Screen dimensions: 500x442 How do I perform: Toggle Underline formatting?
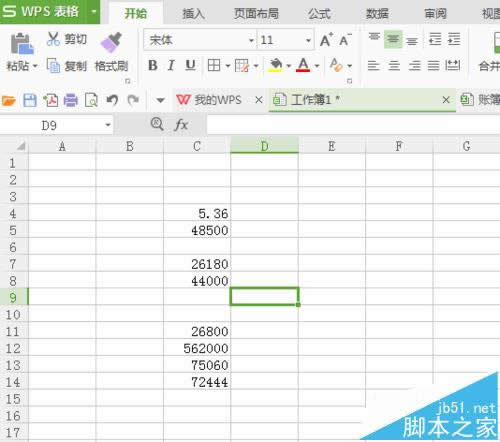click(190, 65)
